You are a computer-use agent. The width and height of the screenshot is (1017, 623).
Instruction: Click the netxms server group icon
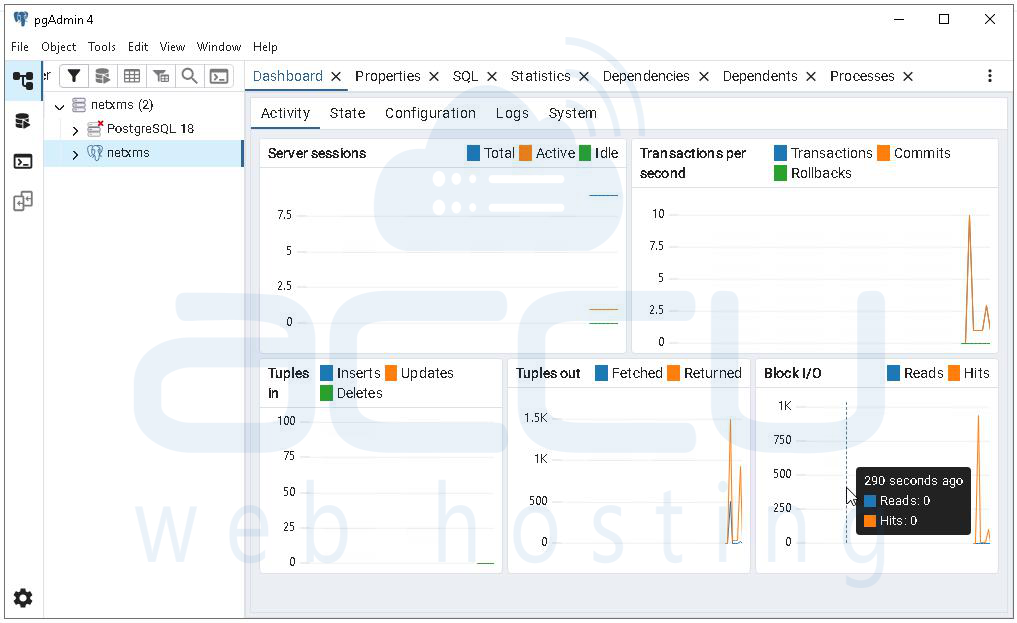pos(79,104)
